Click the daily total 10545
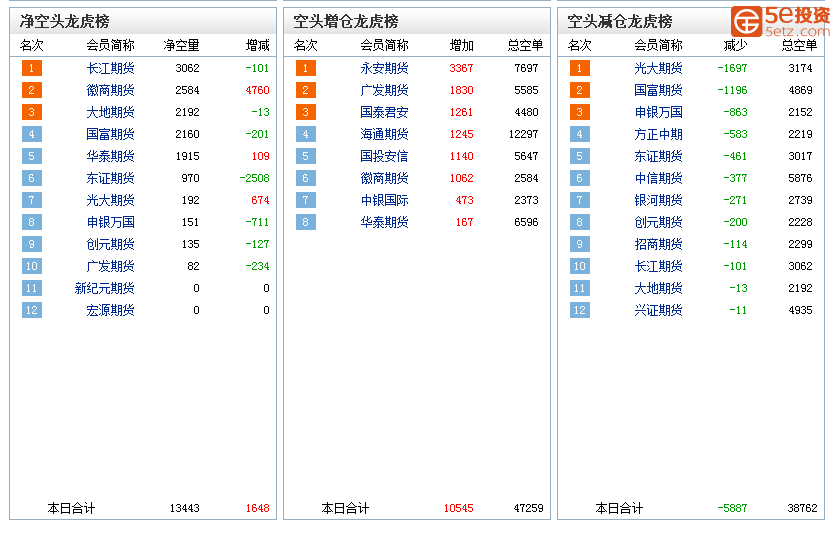Viewport: 838px width, 533px height. coord(459,508)
